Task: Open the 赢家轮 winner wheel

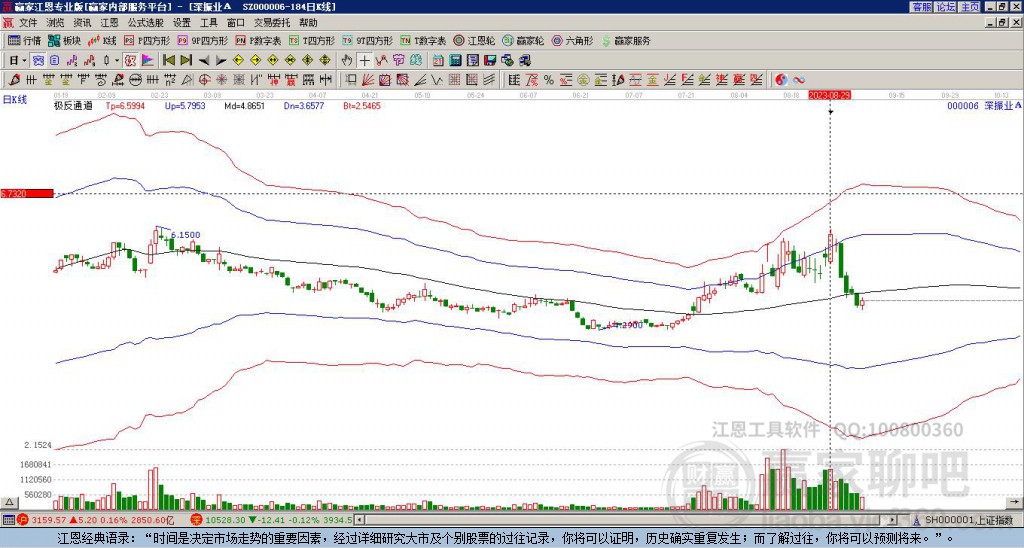Action: tap(523, 40)
